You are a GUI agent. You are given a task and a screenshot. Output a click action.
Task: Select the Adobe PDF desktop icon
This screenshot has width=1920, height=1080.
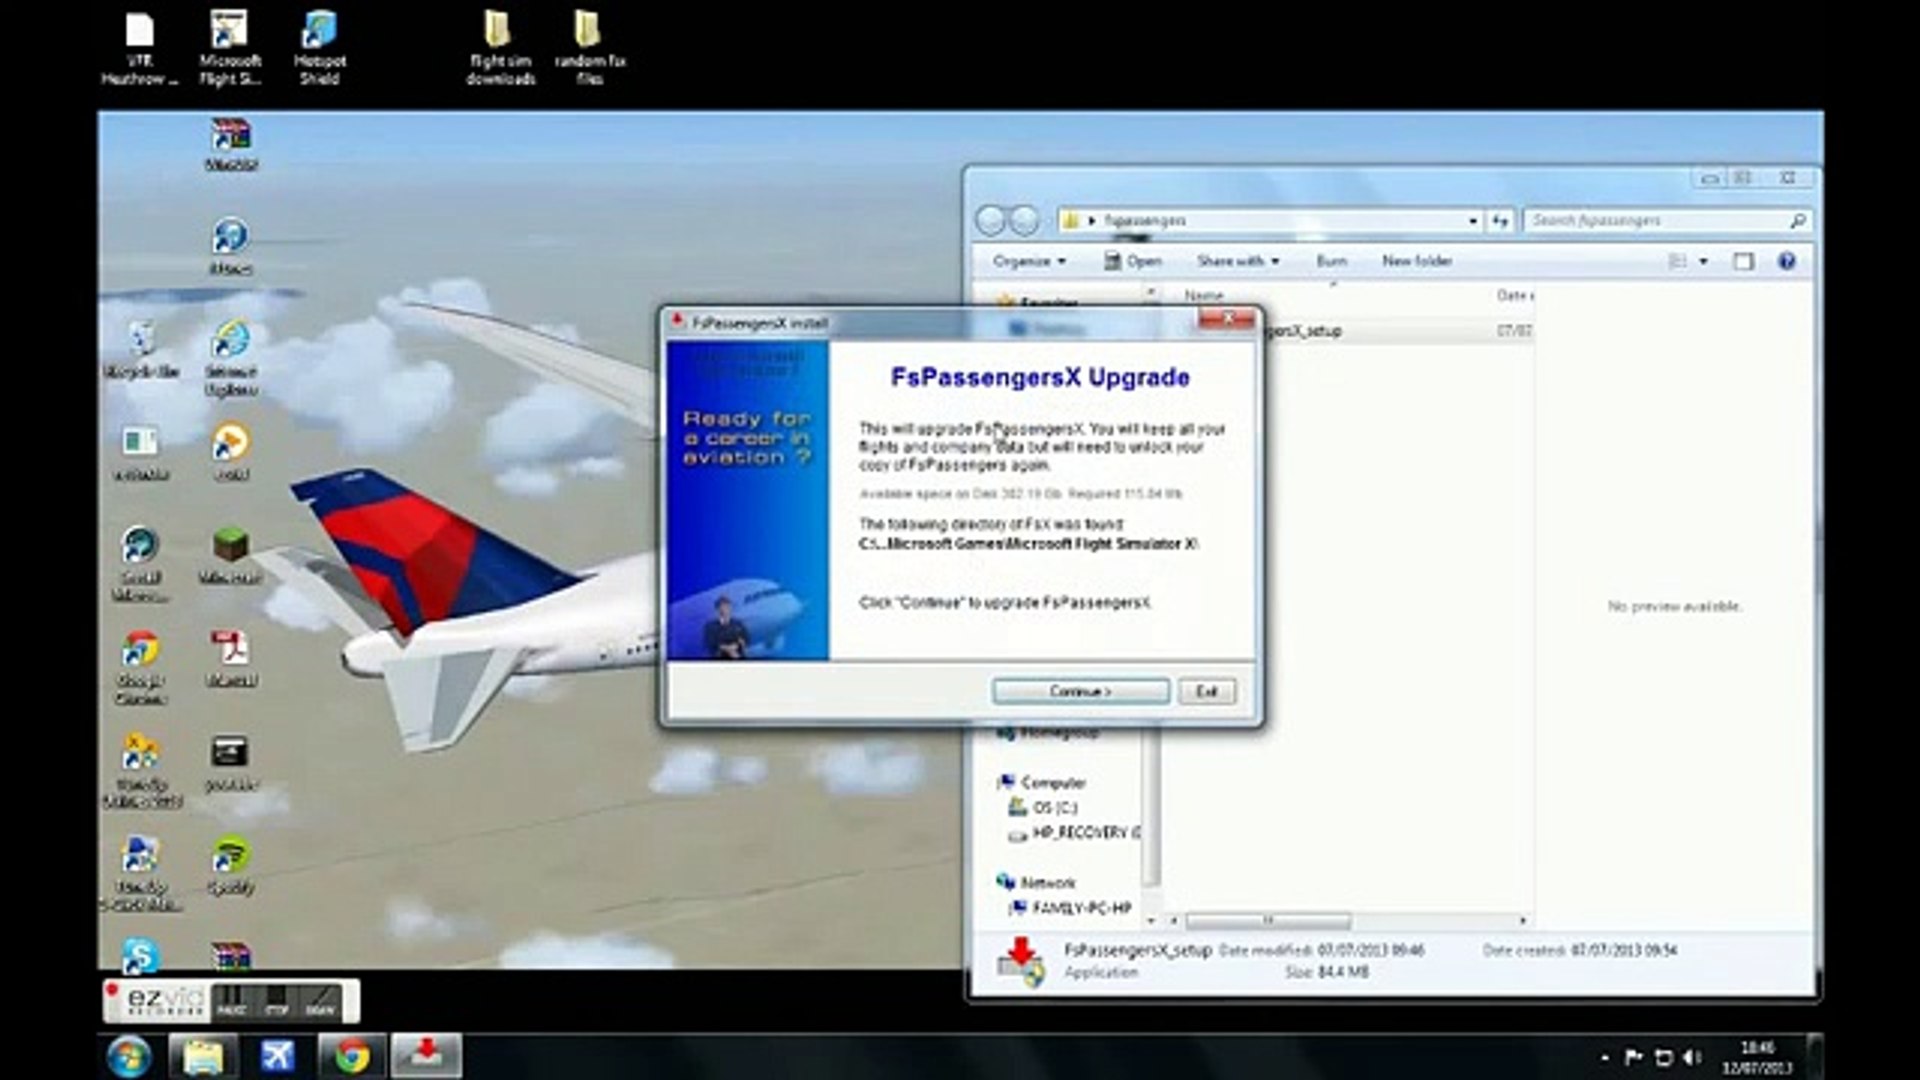coord(231,658)
